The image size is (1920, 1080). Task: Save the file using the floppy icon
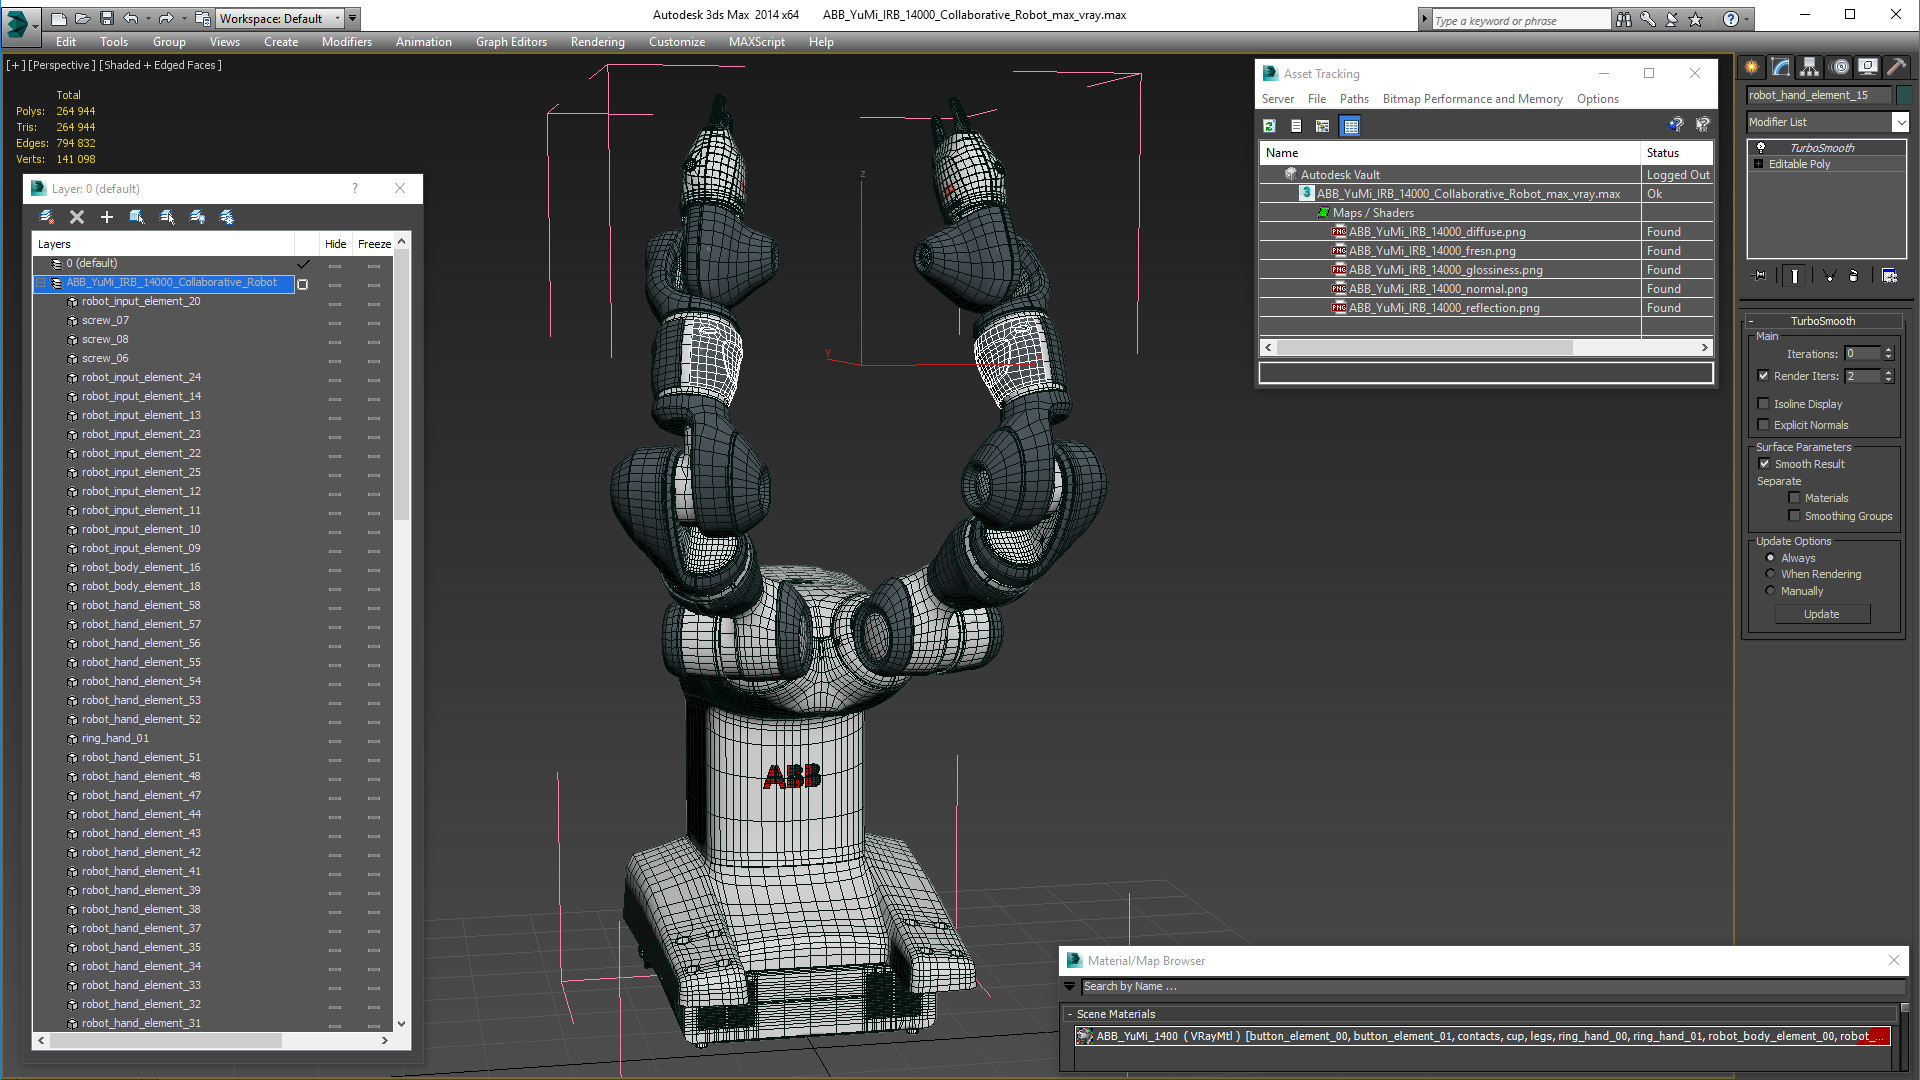coord(106,18)
